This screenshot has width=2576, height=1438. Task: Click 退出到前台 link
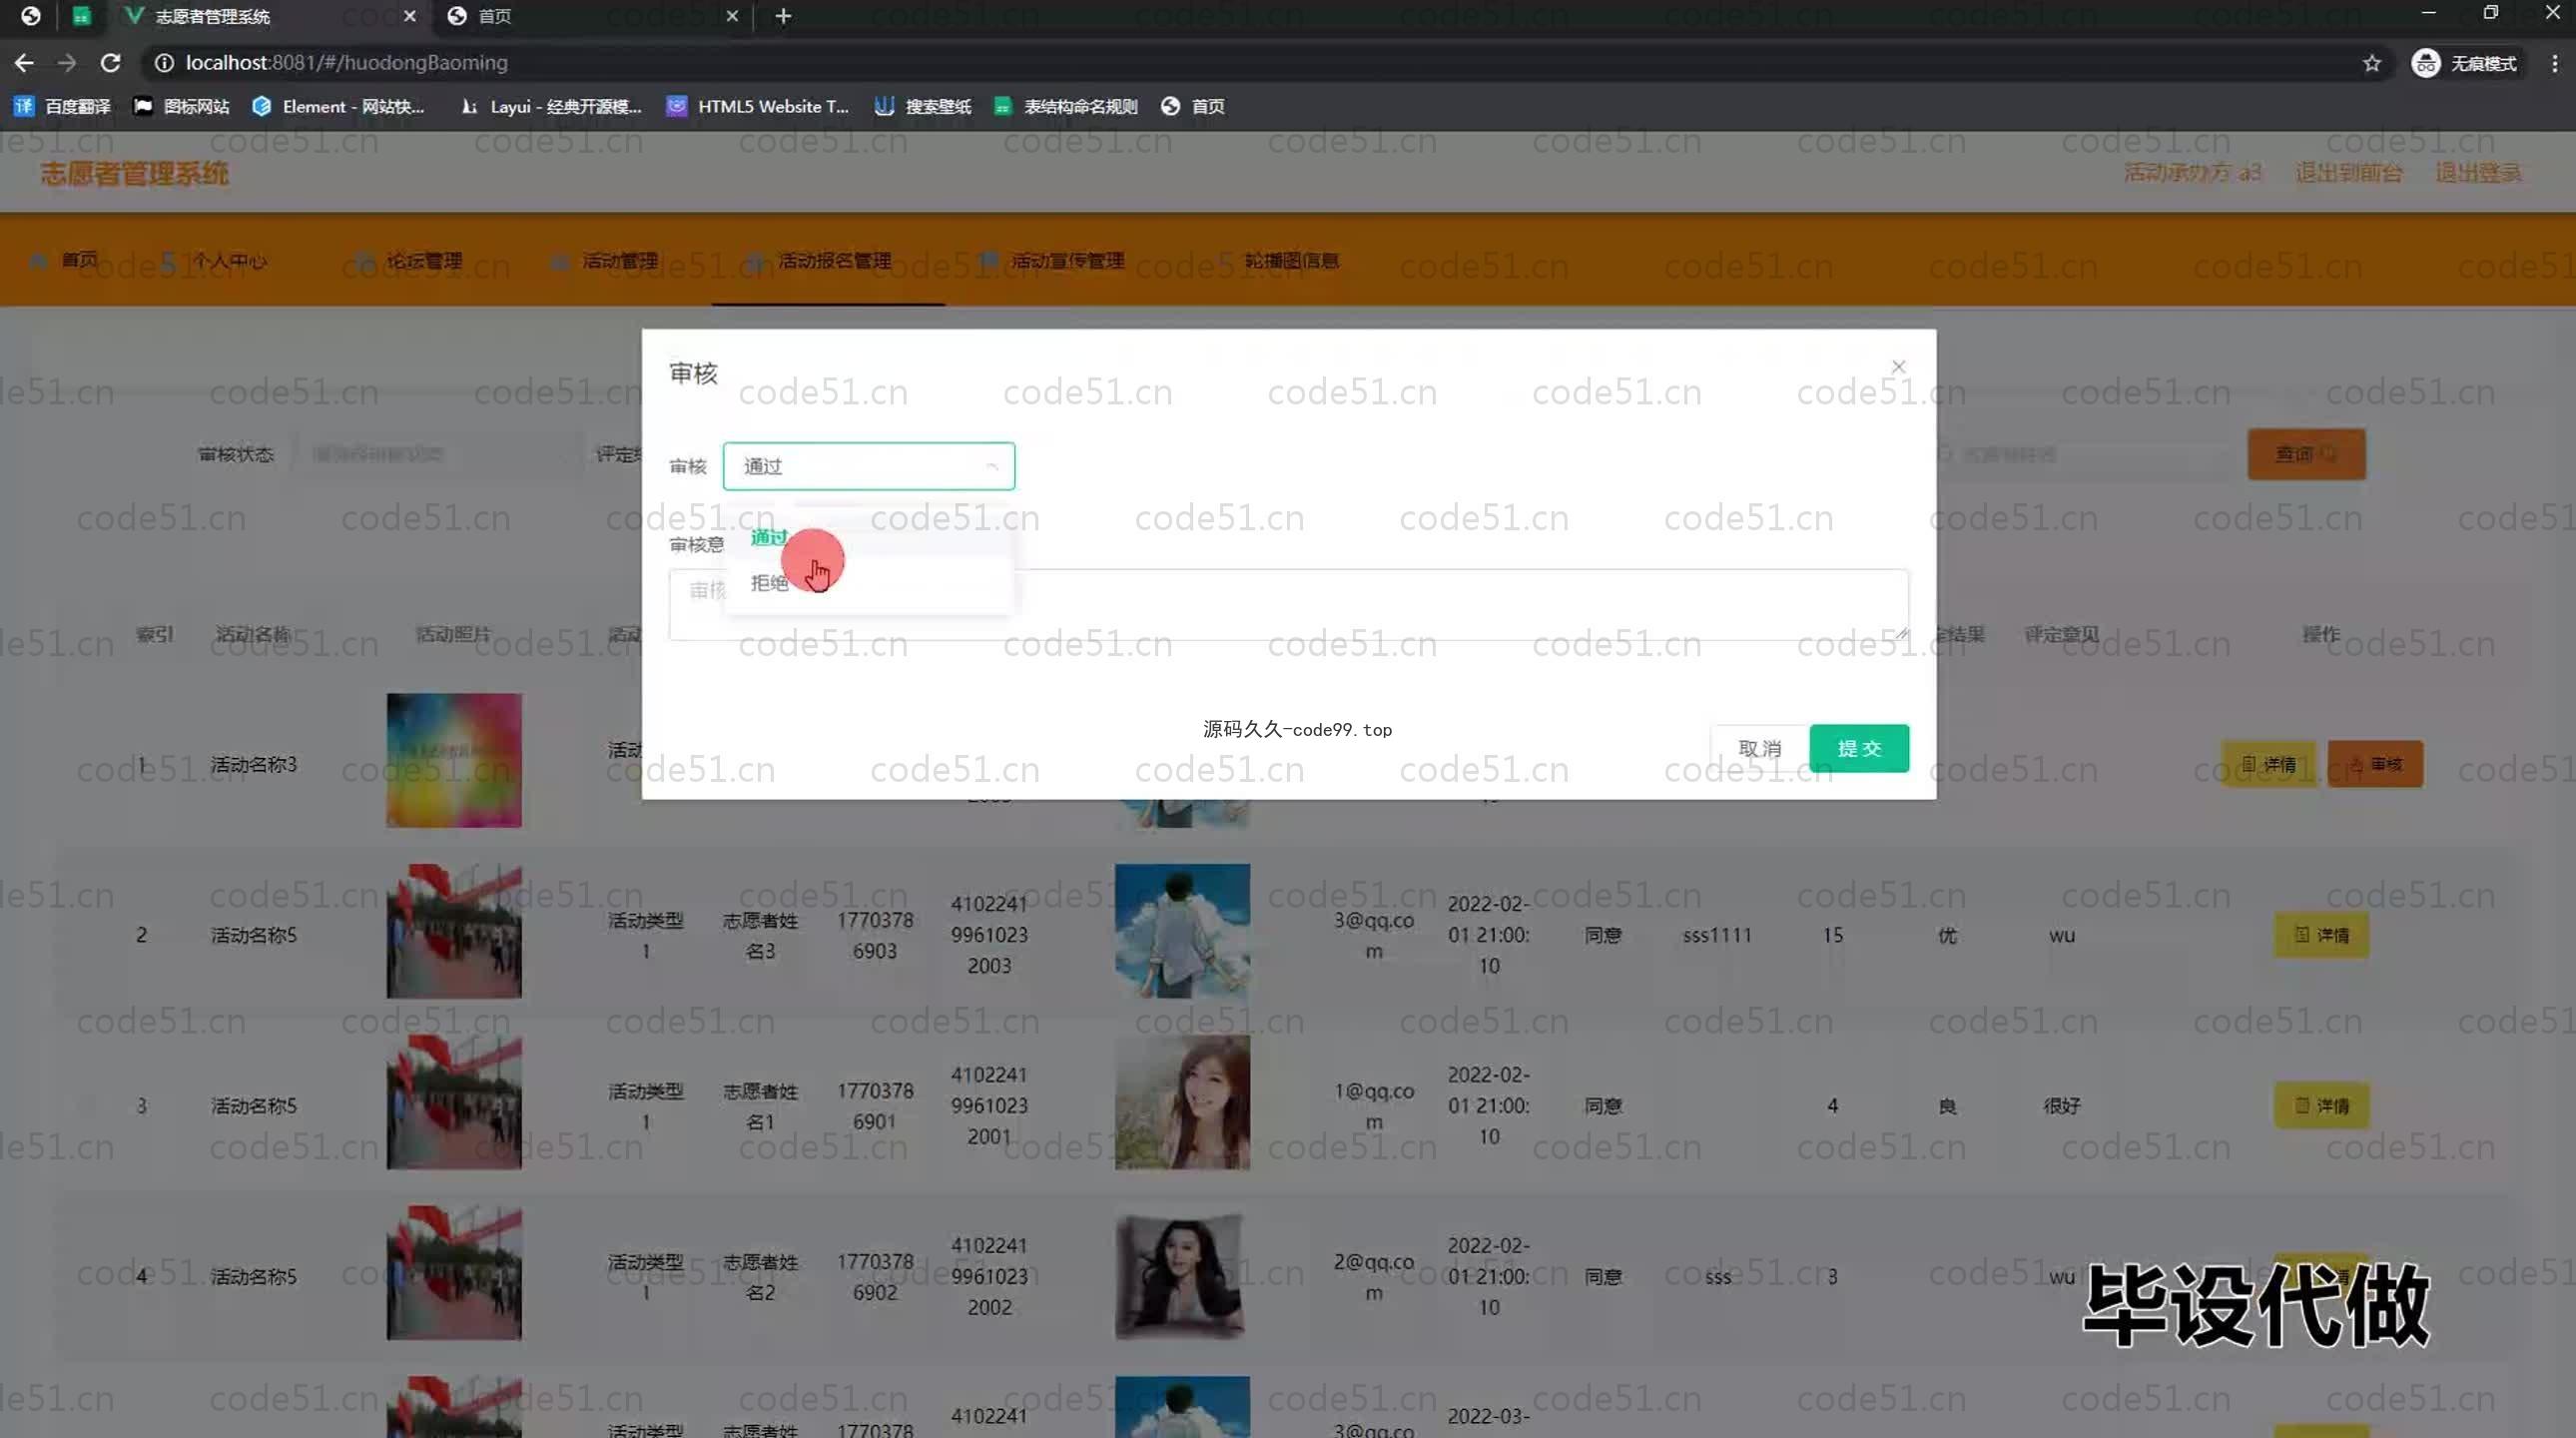tap(2348, 173)
